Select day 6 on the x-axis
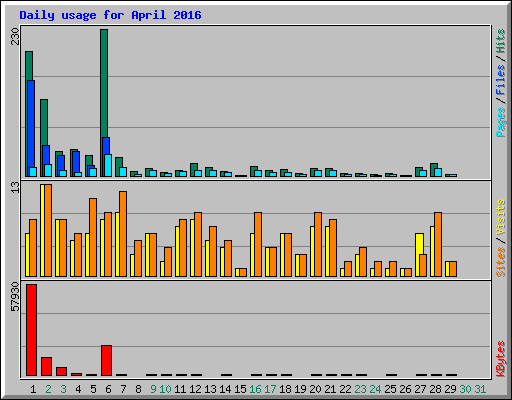The width and height of the screenshot is (512, 400). coord(108,389)
